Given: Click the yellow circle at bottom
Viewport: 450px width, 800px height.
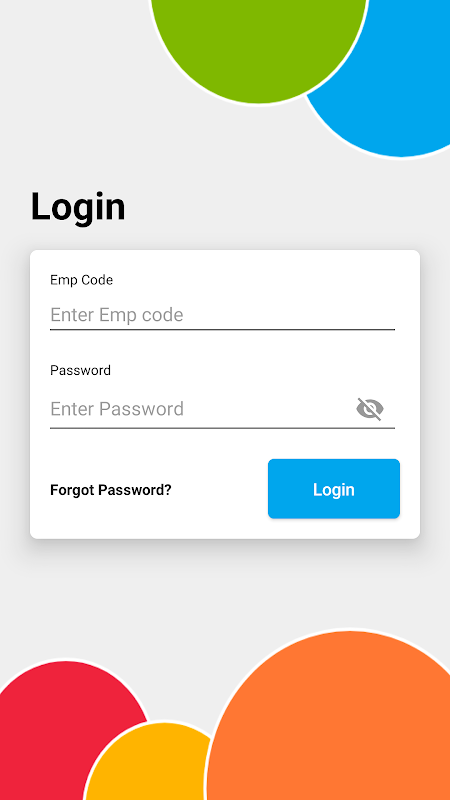Looking at the screenshot, I should [x=148, y=765].
